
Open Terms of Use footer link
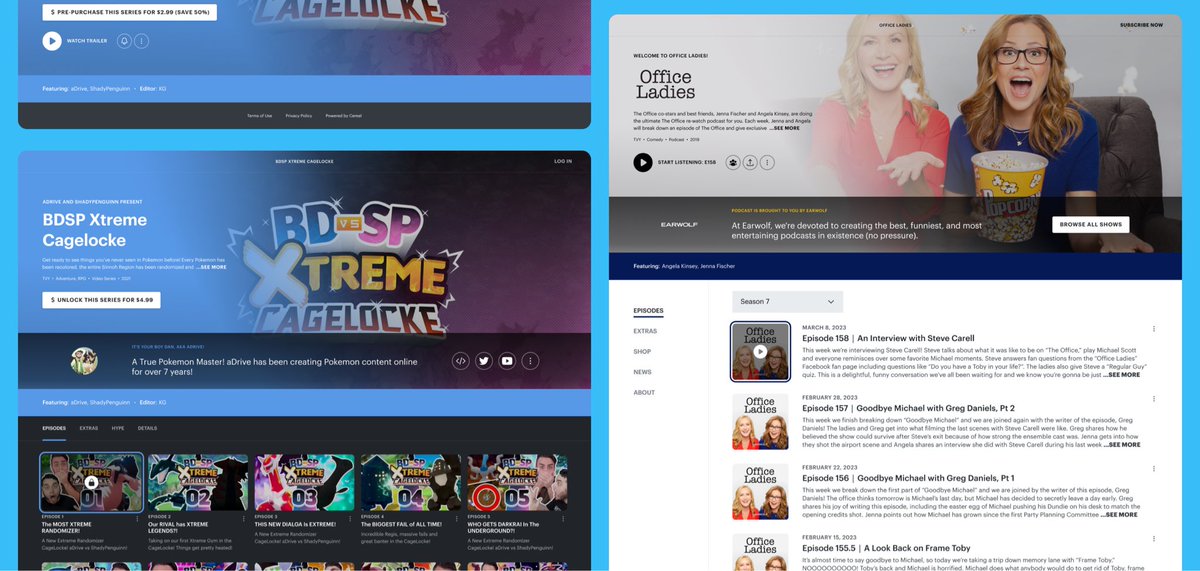(259, 116)
